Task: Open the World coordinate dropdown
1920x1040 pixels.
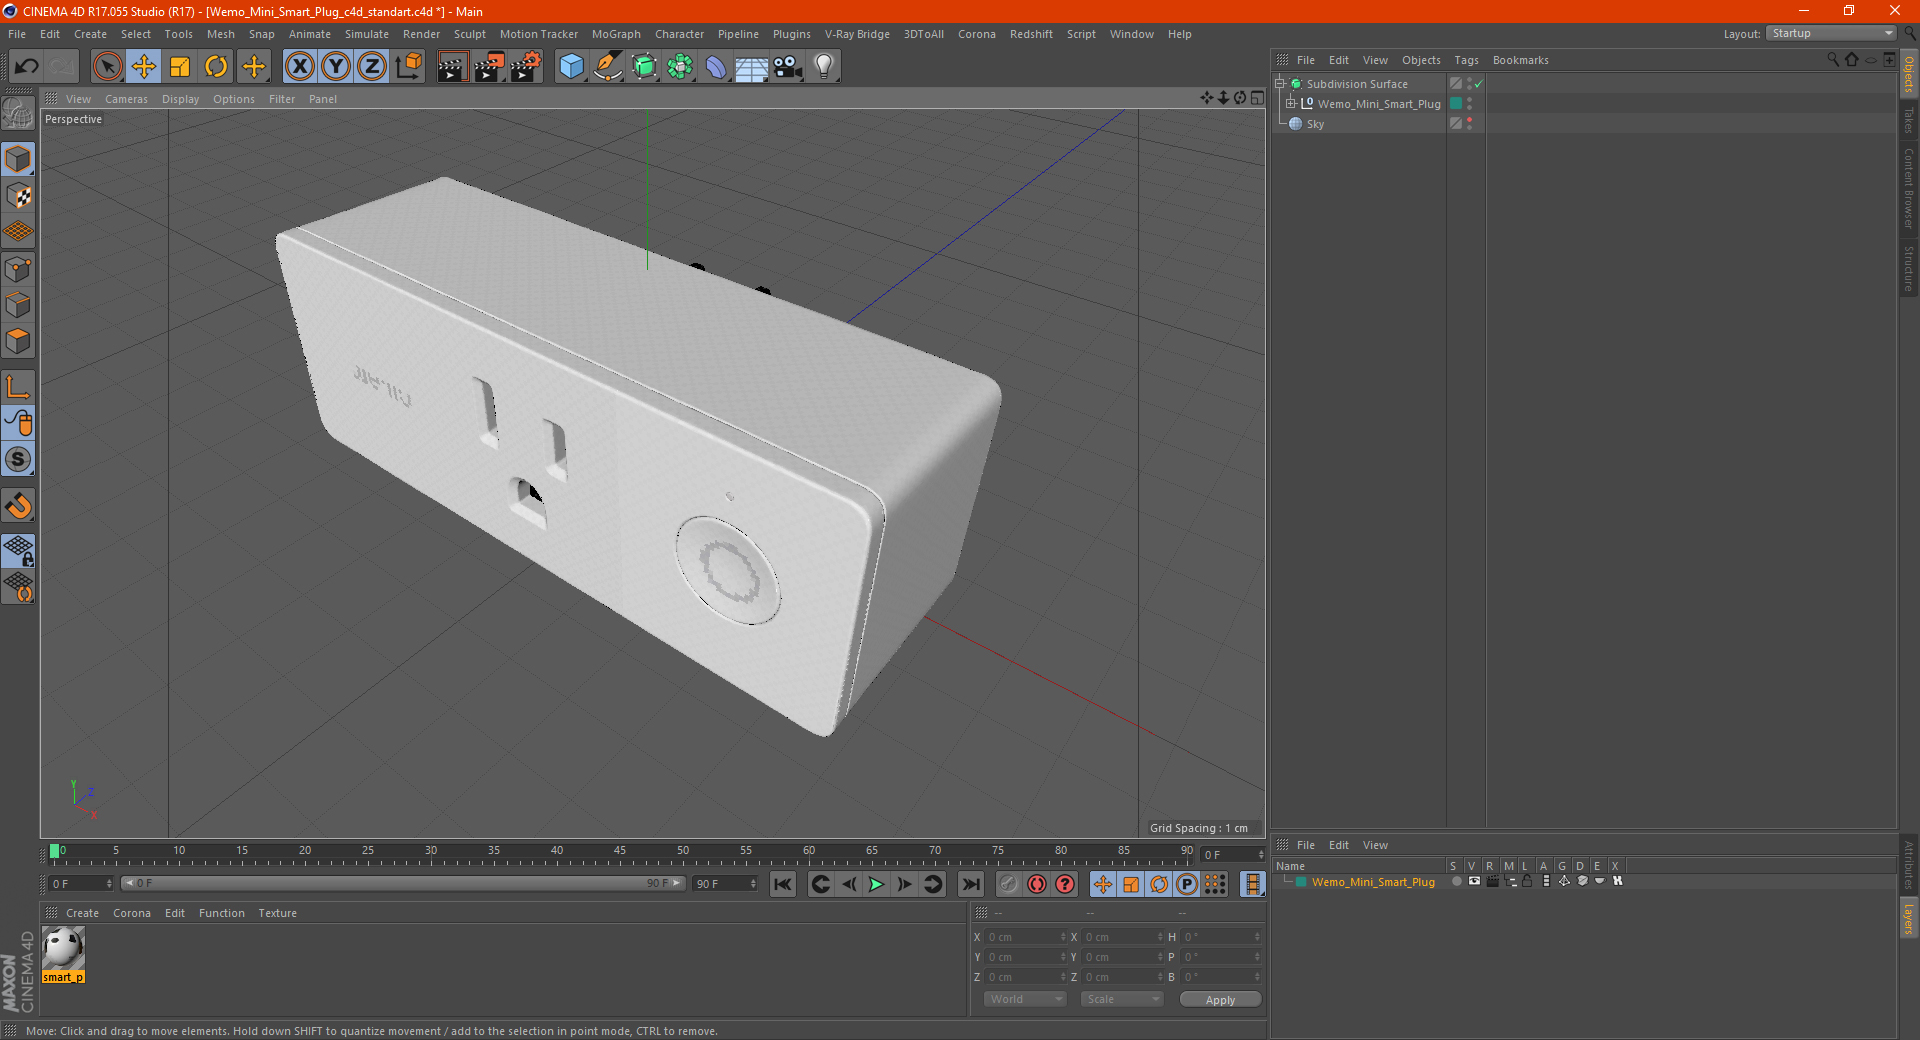Action: point(1025,1000)
